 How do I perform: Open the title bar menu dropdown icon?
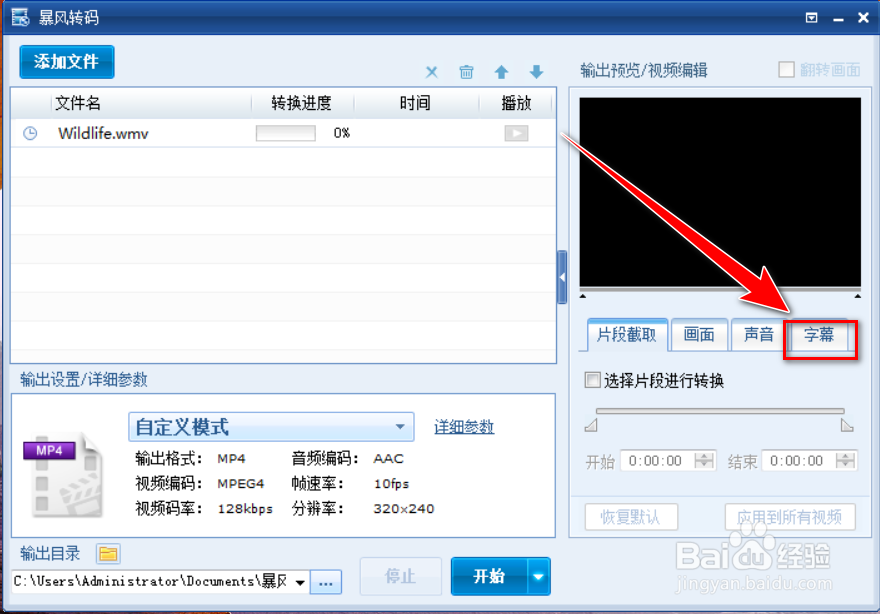(x=811, y=18)
